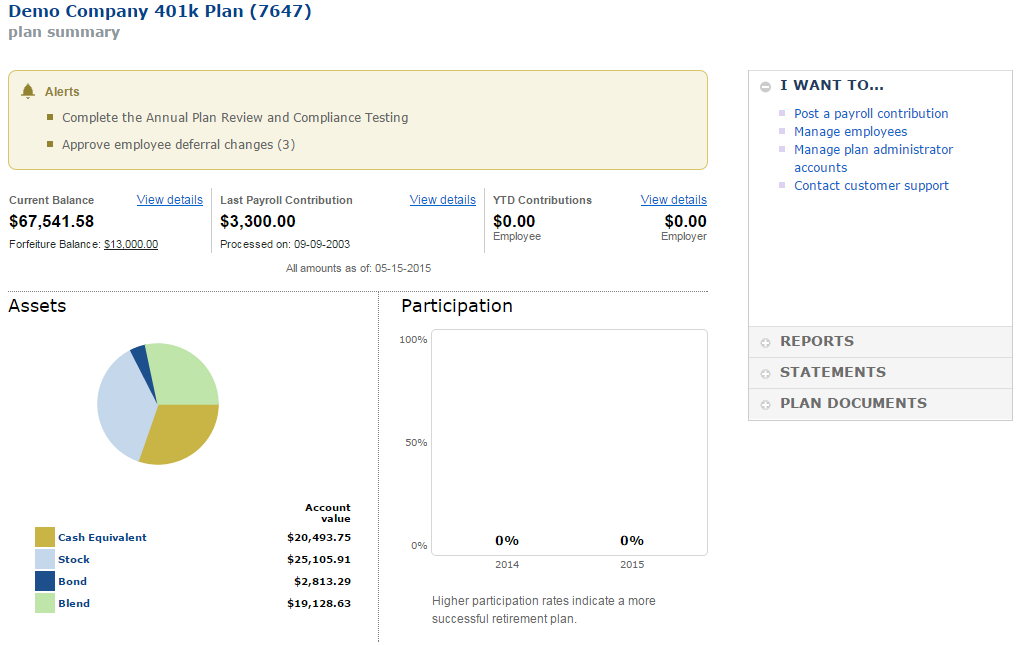Image resolution: width=1022 pixels, height=645 pixels.
Task: Click the Alerts bell icon
Action: 28,91
